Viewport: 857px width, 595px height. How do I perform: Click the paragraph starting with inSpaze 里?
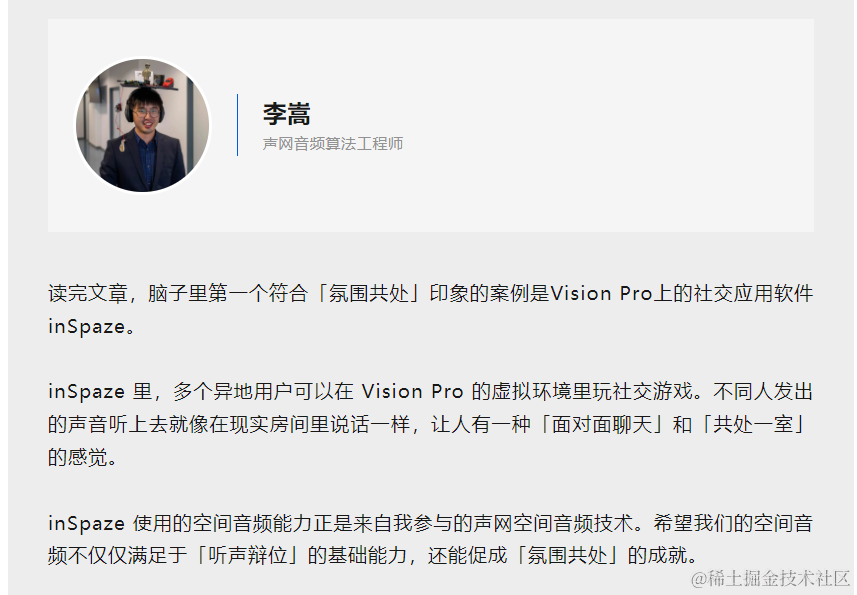[x=431, y=424]
